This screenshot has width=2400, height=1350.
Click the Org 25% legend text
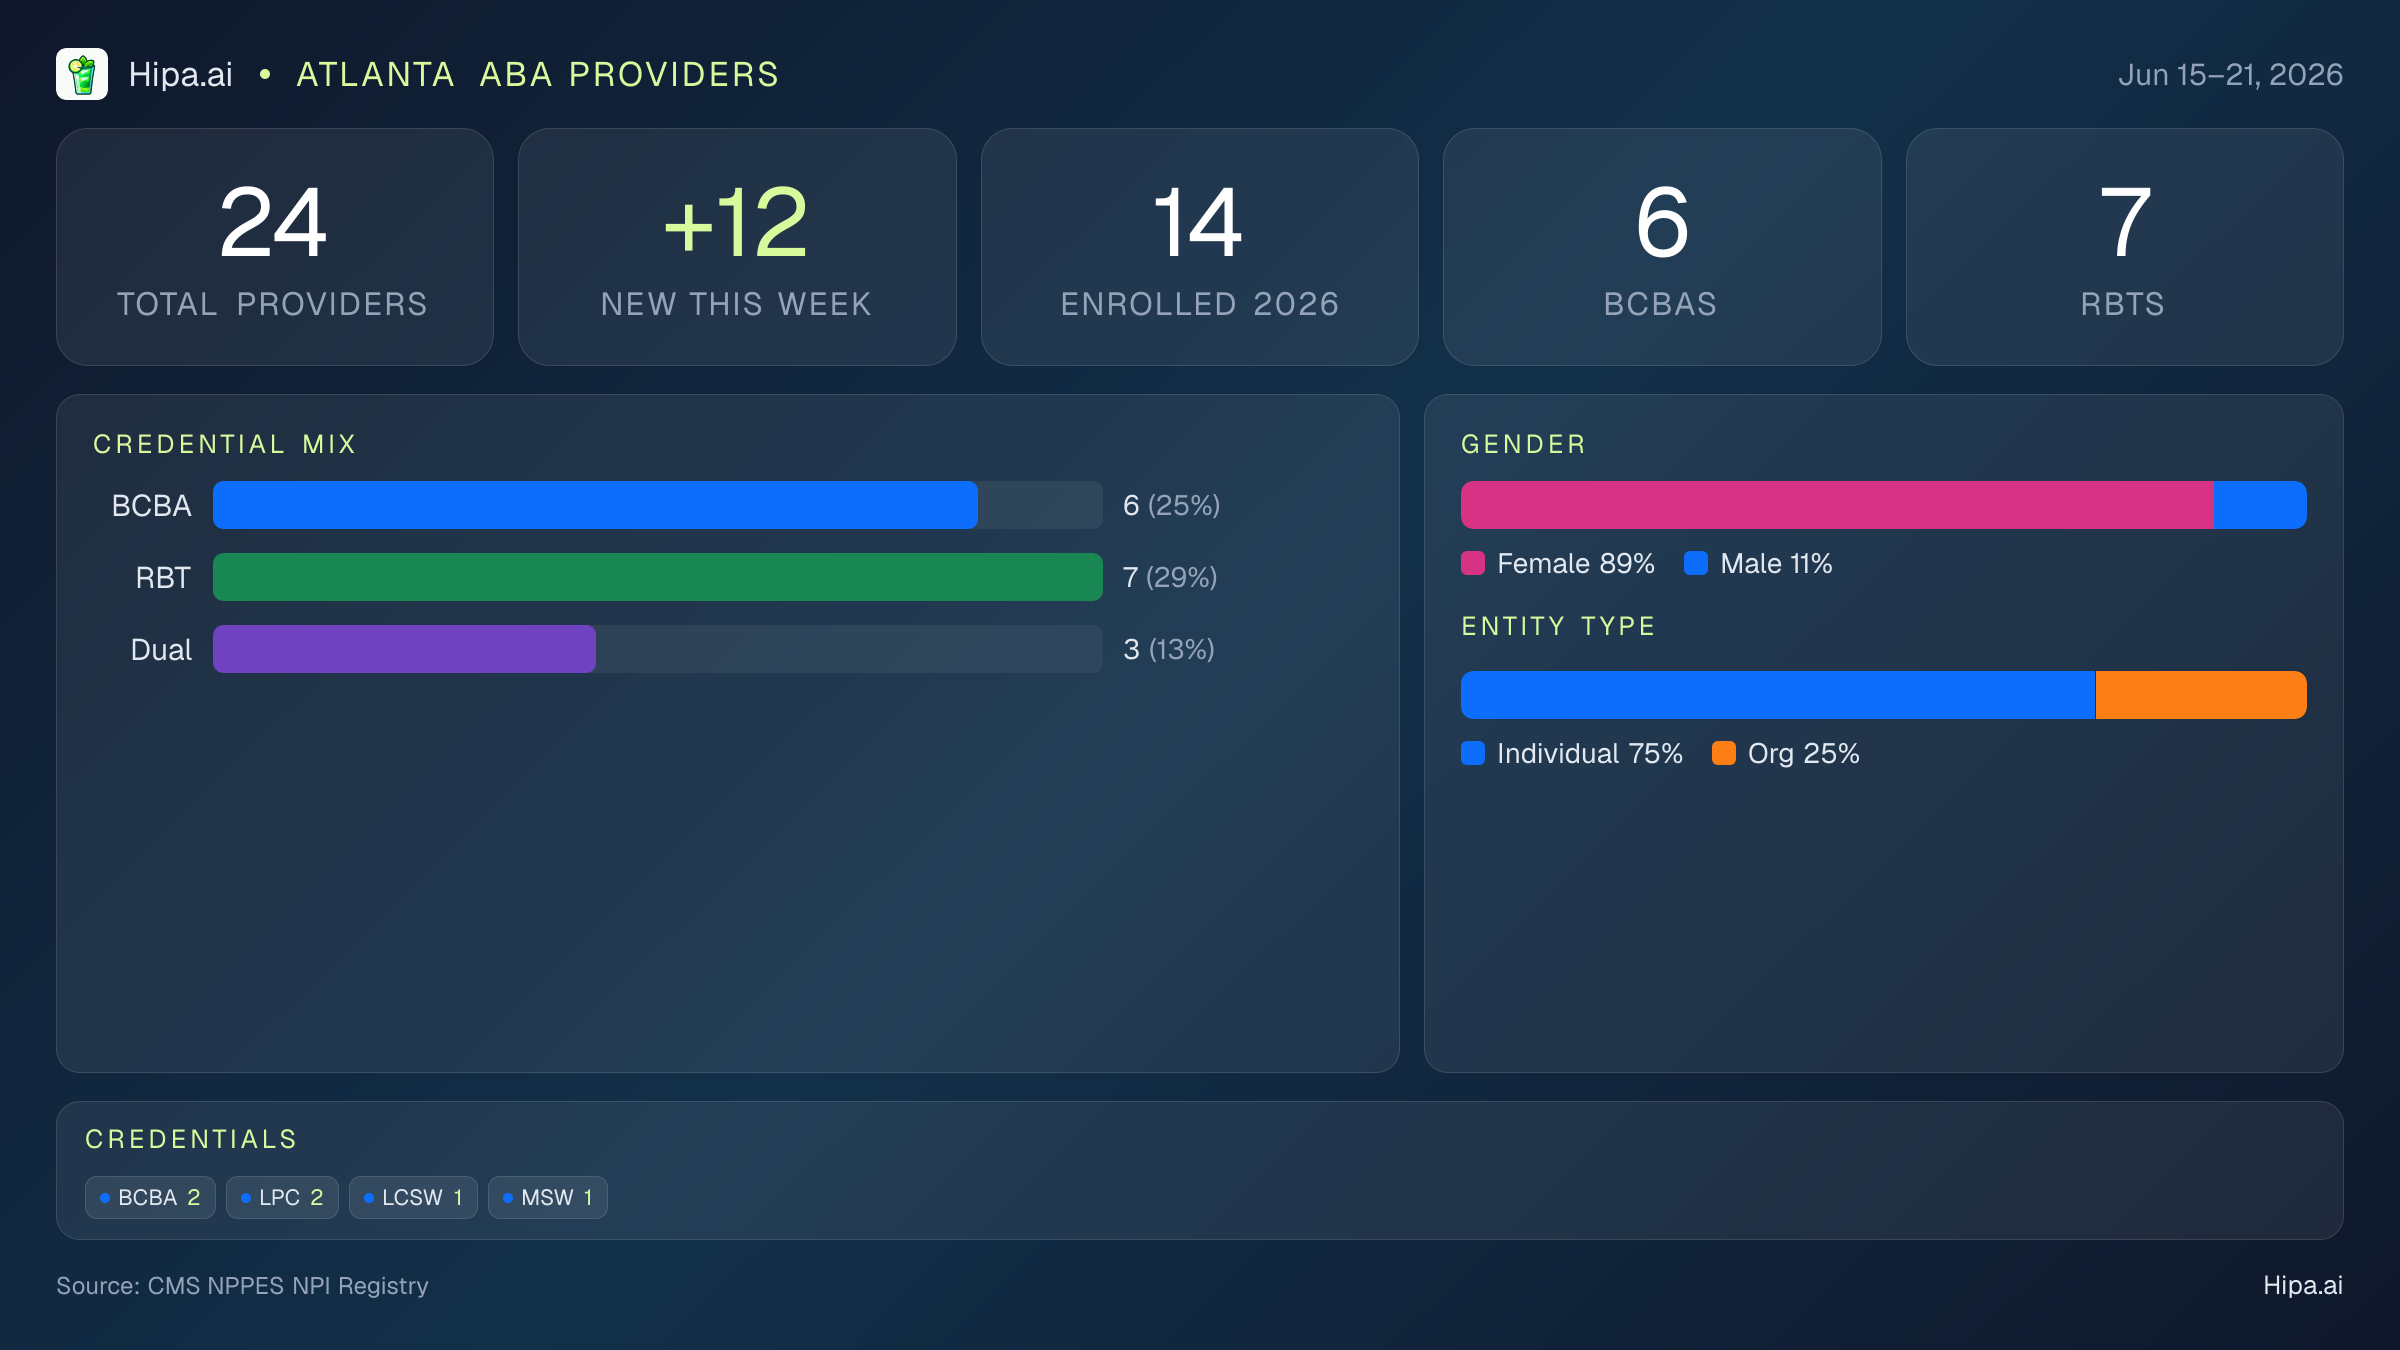[x=1804, y=753]
